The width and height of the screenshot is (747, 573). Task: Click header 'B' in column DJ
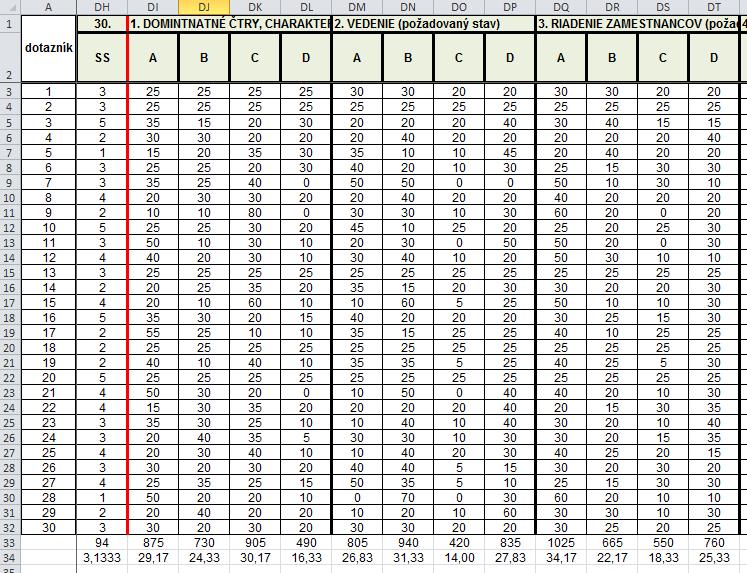click(x=204, y=58)
